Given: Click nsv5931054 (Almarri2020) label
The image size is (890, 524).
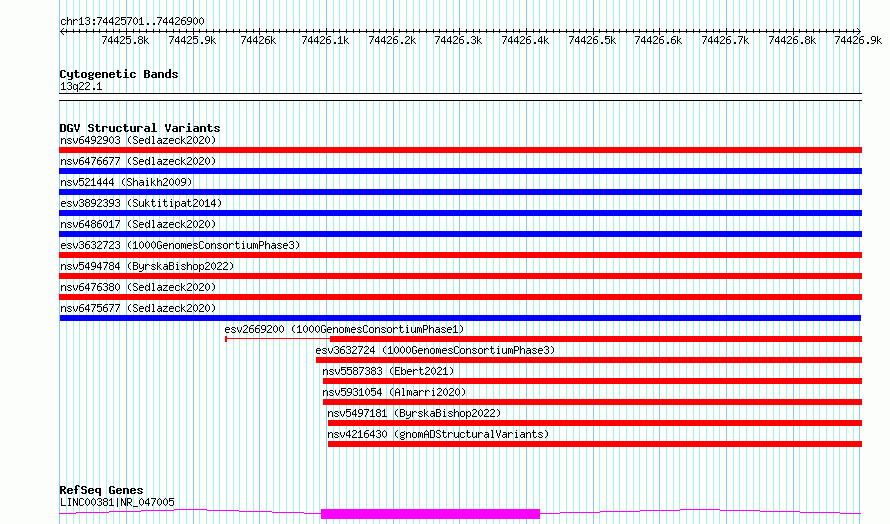Looking at the screenshot, I should [394, 392].
